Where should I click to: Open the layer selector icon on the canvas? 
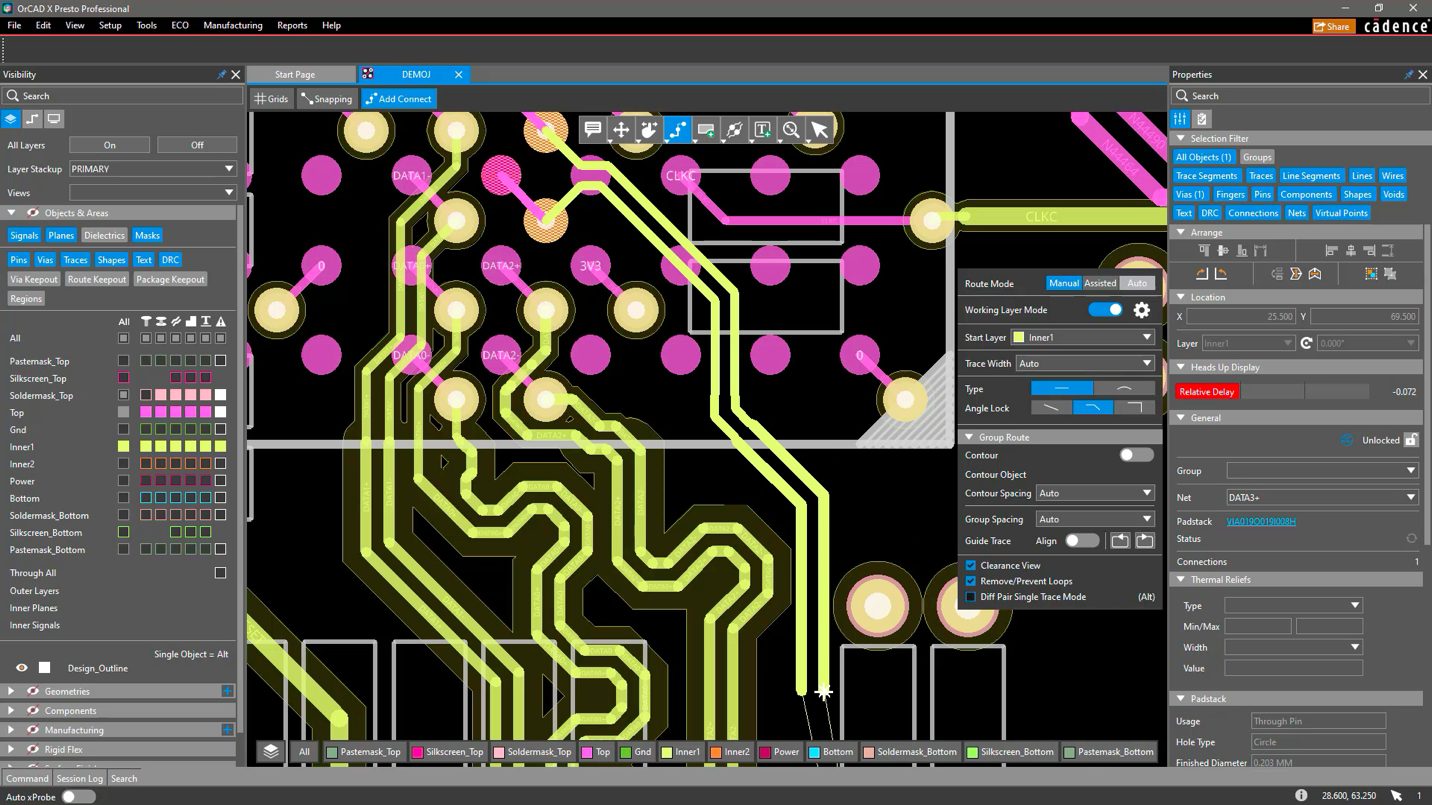270,751
